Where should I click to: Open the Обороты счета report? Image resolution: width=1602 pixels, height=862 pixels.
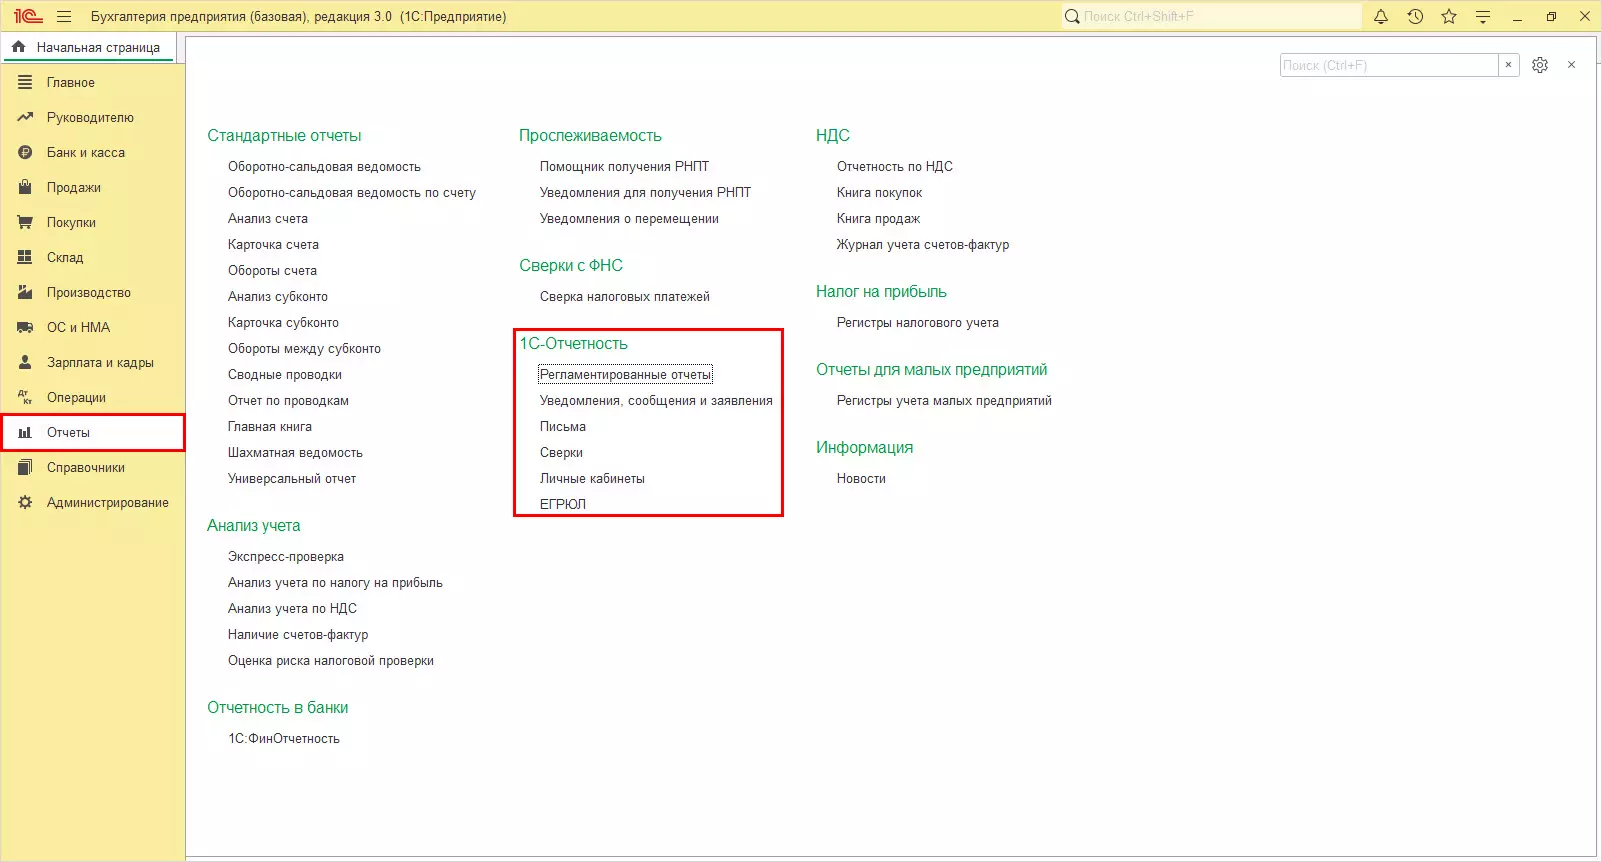[272, 270]
